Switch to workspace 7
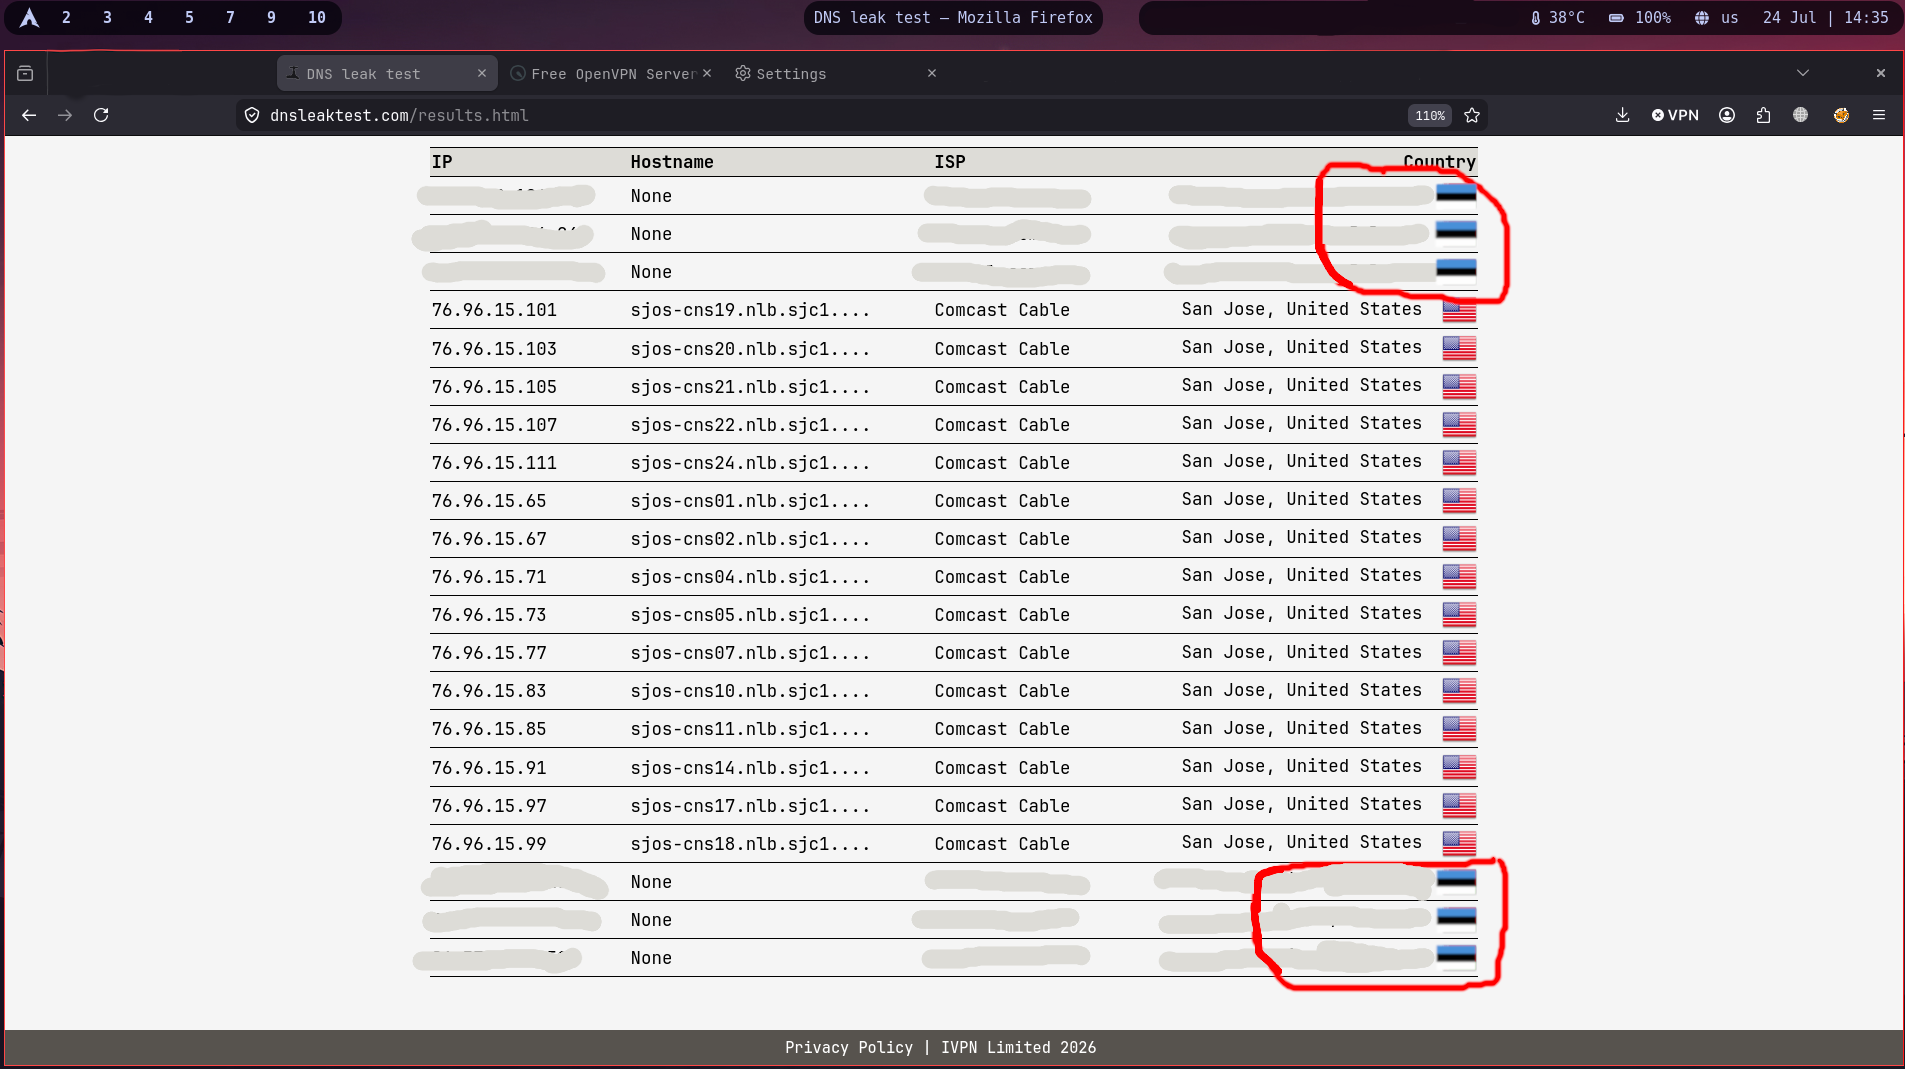The image size is (1905, 1069). (x=230, y=18)
